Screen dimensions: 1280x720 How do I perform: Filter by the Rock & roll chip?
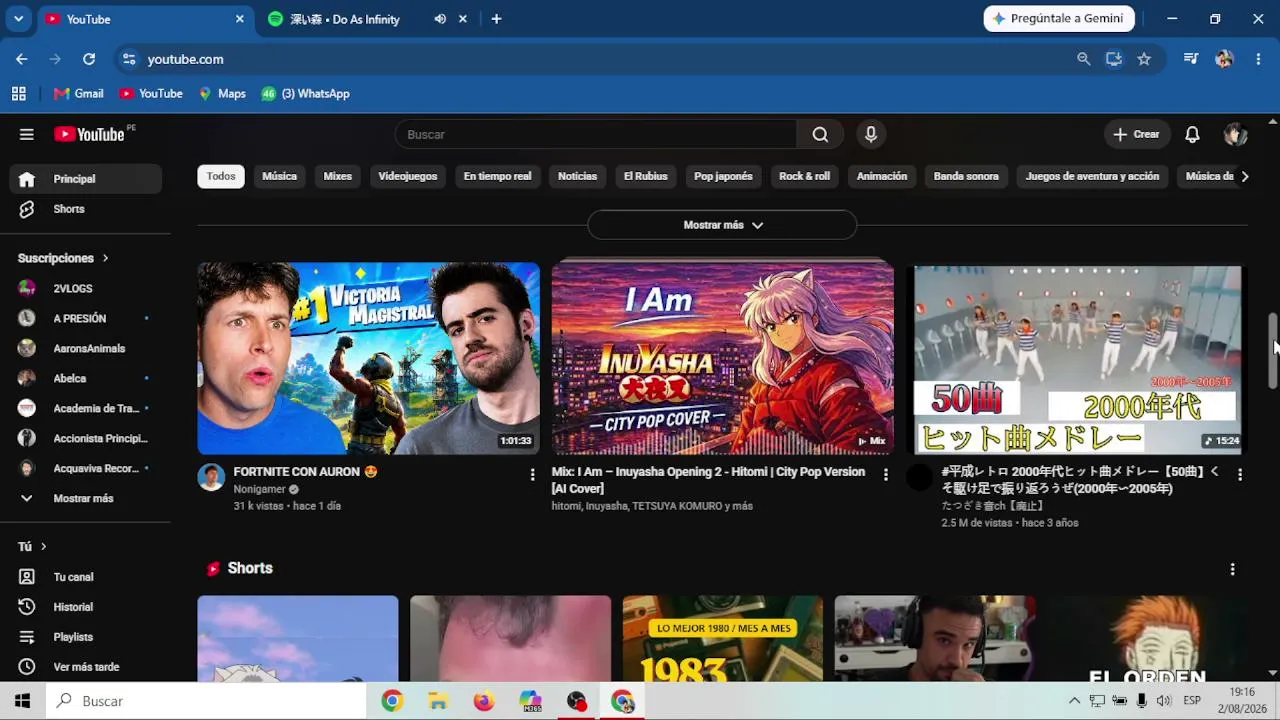[804, 176]
